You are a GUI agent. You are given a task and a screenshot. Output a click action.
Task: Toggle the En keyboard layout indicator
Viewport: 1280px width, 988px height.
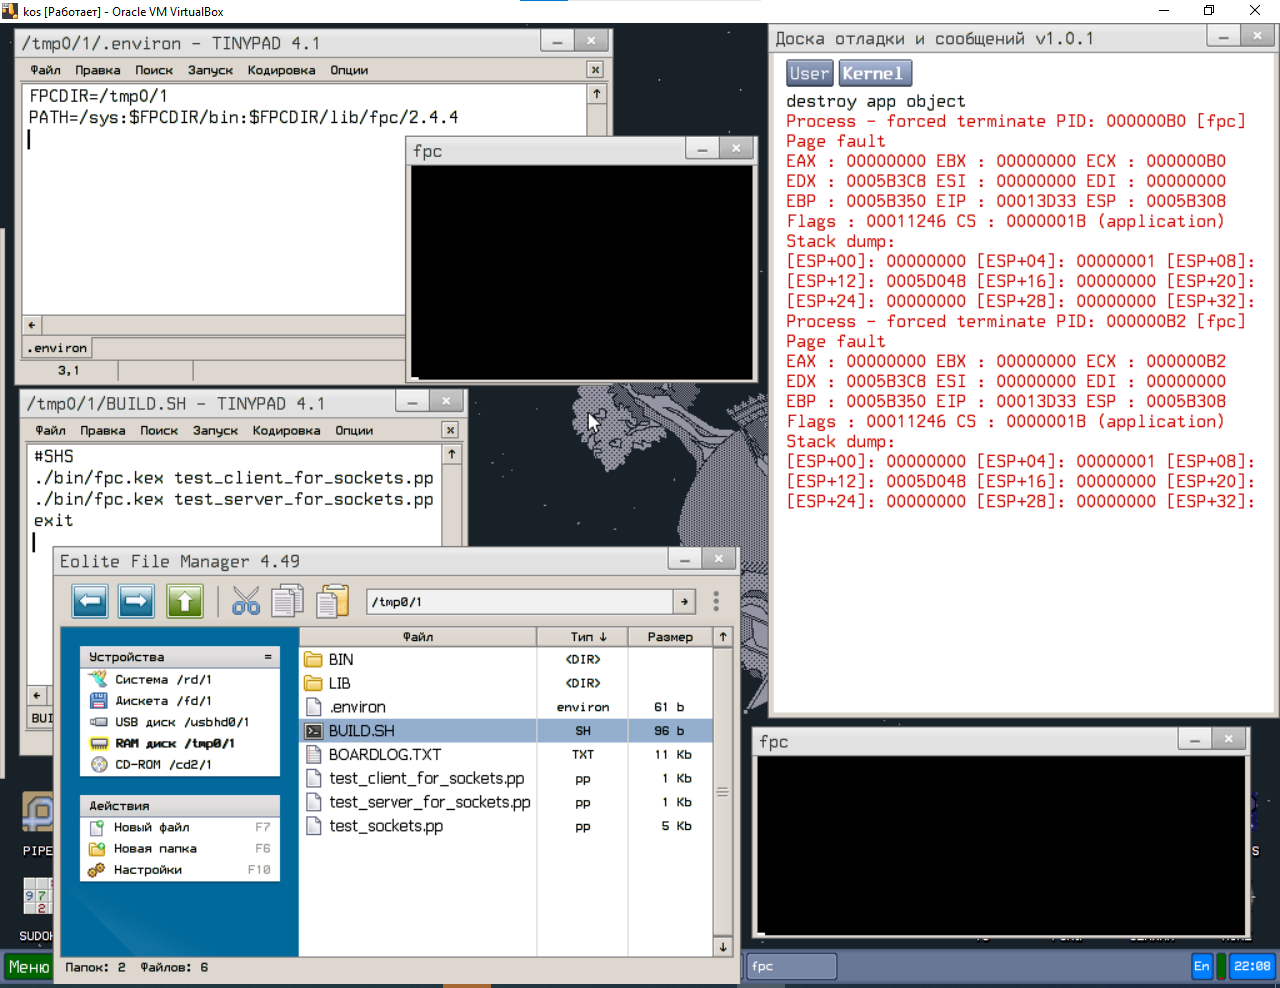tap(1201, 966)
